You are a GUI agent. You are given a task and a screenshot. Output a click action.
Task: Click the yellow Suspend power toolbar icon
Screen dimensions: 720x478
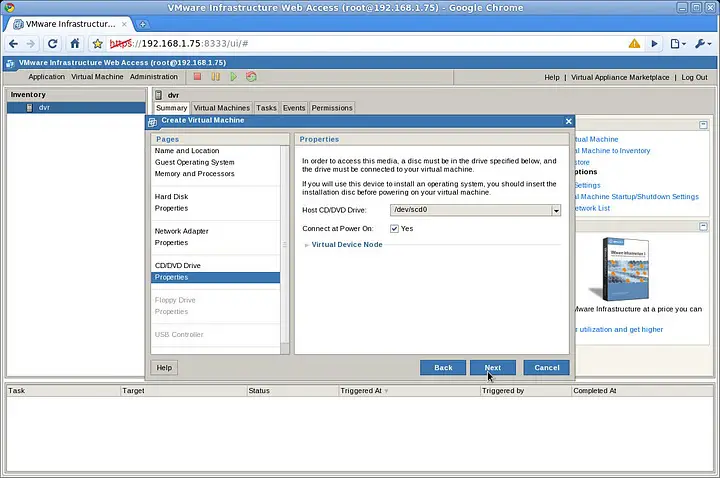[215, 77]
